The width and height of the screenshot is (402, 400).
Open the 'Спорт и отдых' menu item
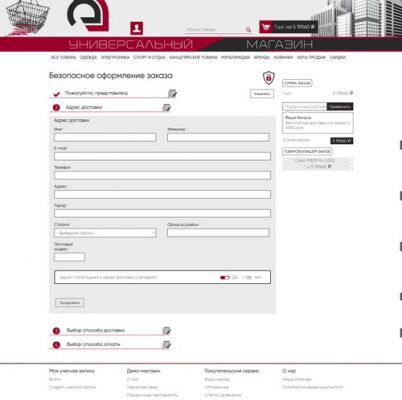pyautogui.click(x=149, y=57)
